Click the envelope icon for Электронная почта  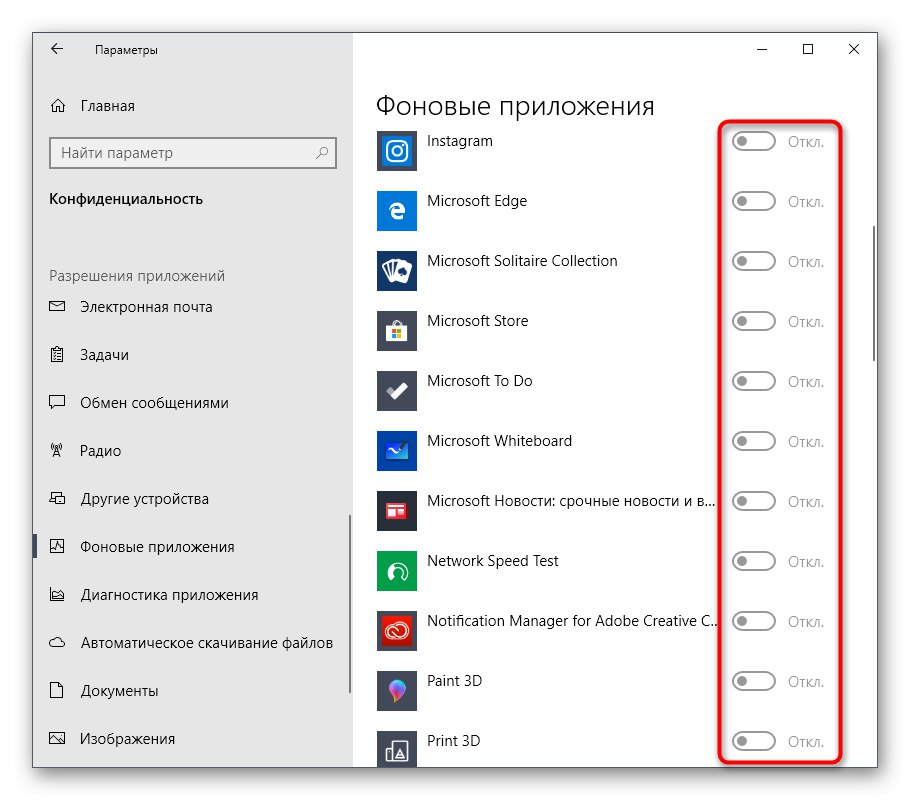(57, 306)
